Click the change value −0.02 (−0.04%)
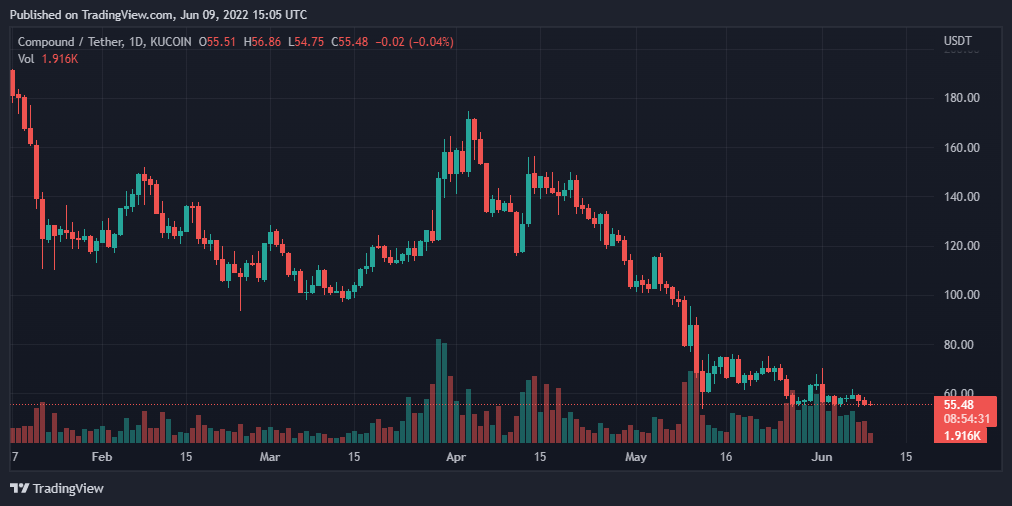Image resolution: width=1012 pixels, height=506 pixels. click(x=413, y=42)
